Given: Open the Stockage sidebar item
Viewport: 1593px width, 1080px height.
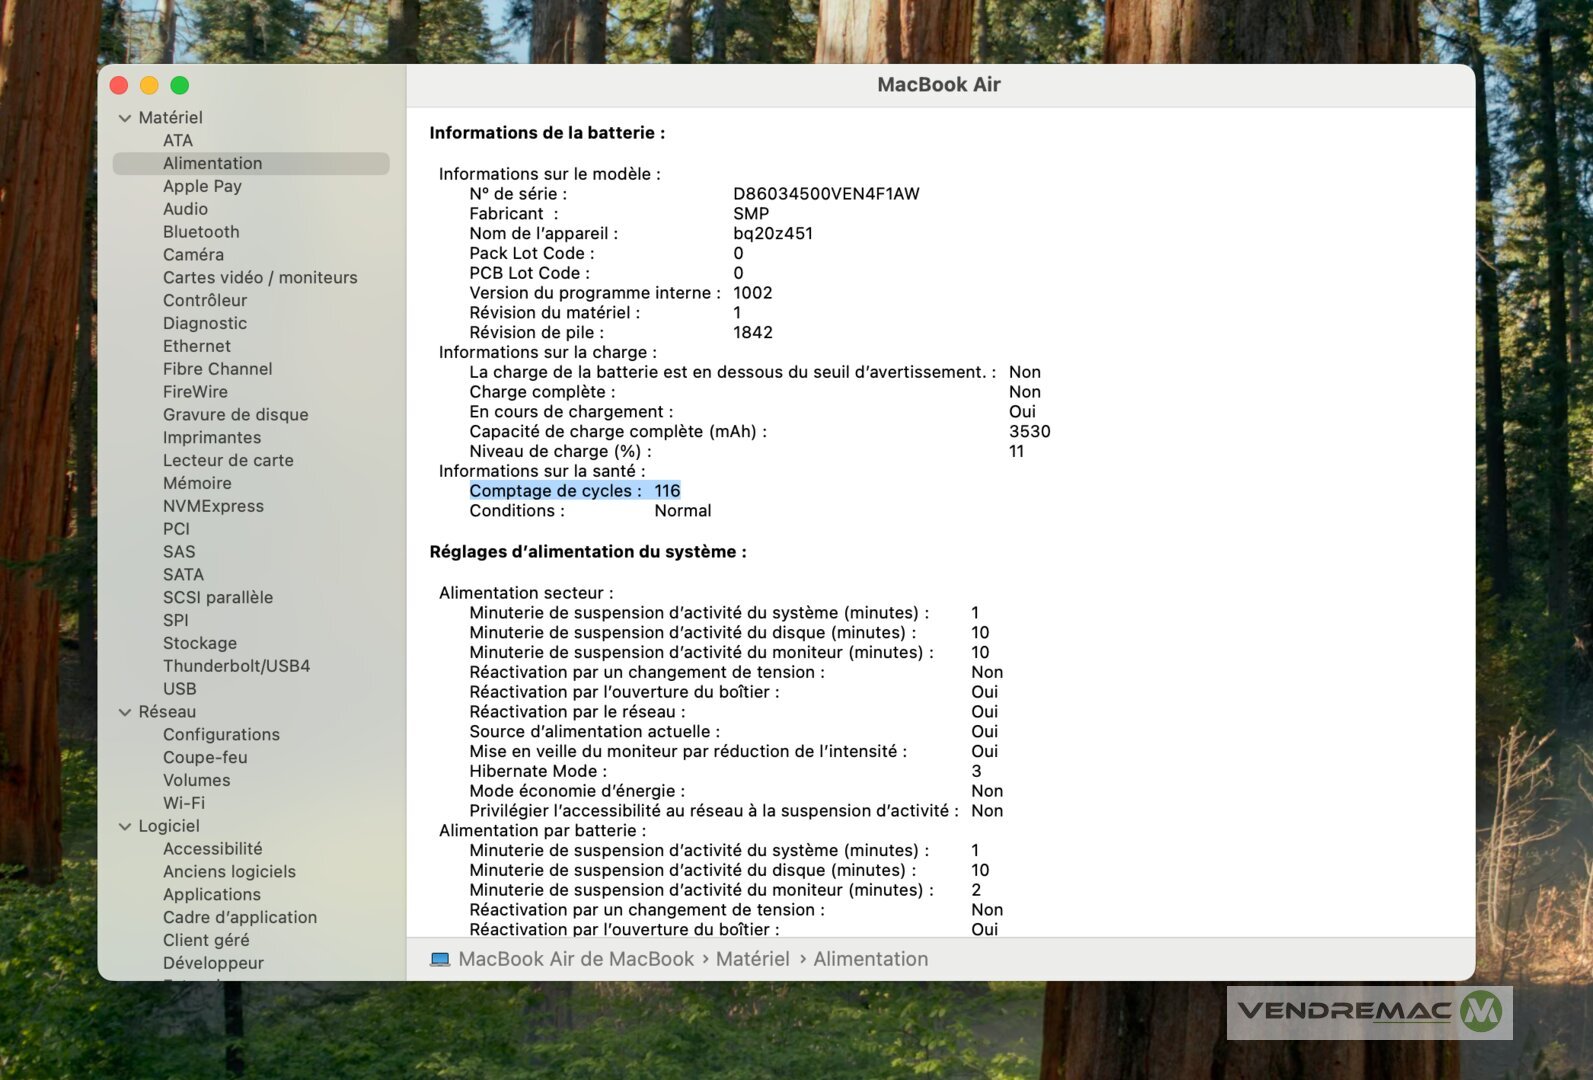Looking at the screenshot, I should click(x=200, y=643).
